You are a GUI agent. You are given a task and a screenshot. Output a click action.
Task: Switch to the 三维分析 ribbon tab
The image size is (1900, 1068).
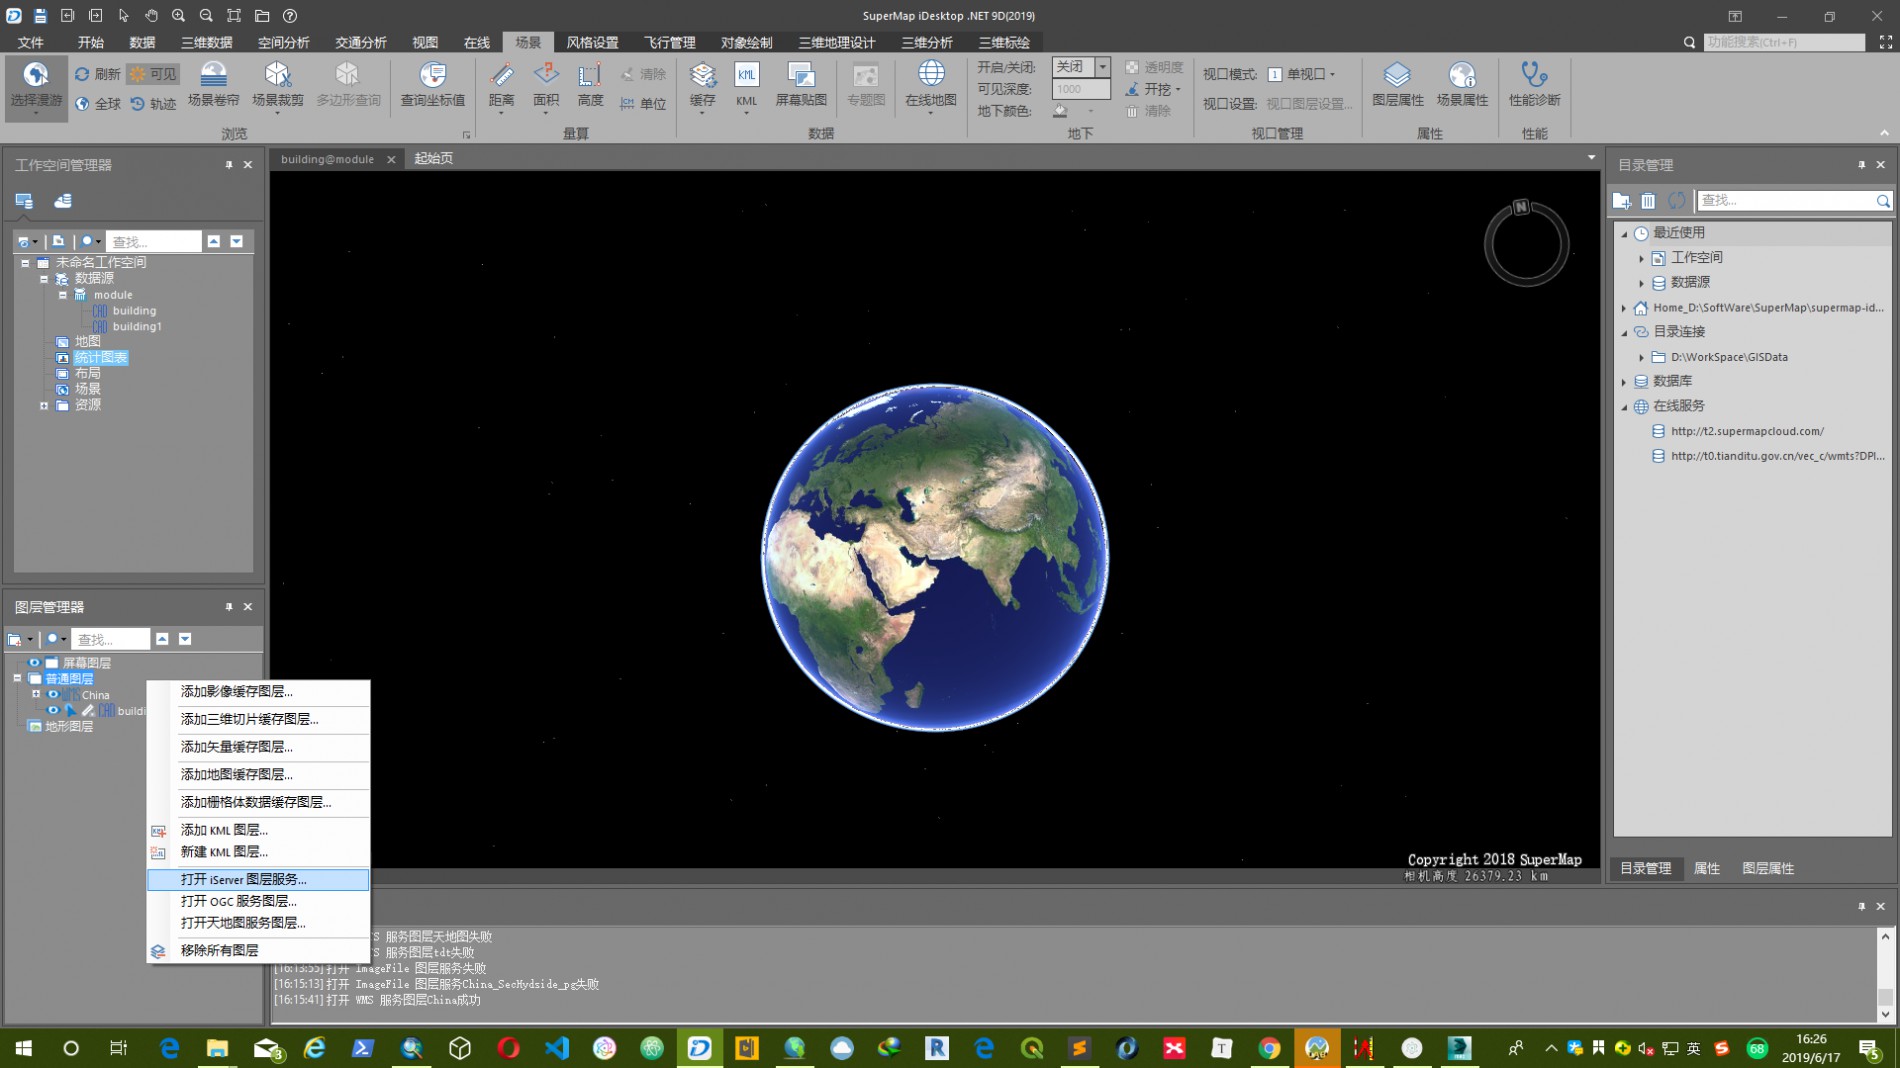[926, 42]
